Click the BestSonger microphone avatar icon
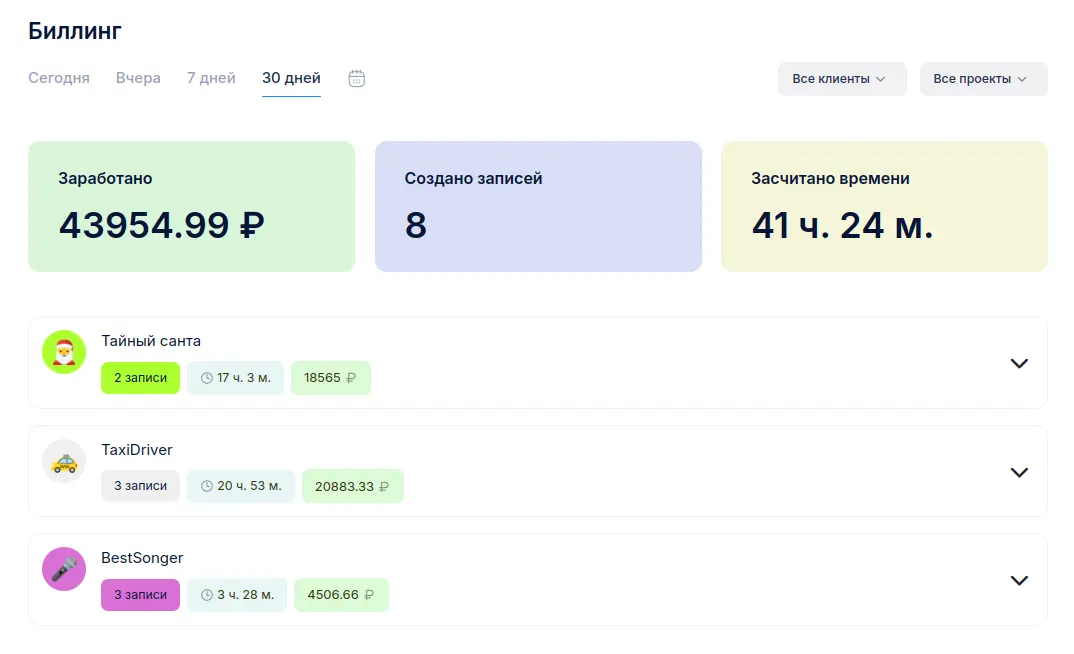This screenshot has height=654, width=1074. (64, 569)
